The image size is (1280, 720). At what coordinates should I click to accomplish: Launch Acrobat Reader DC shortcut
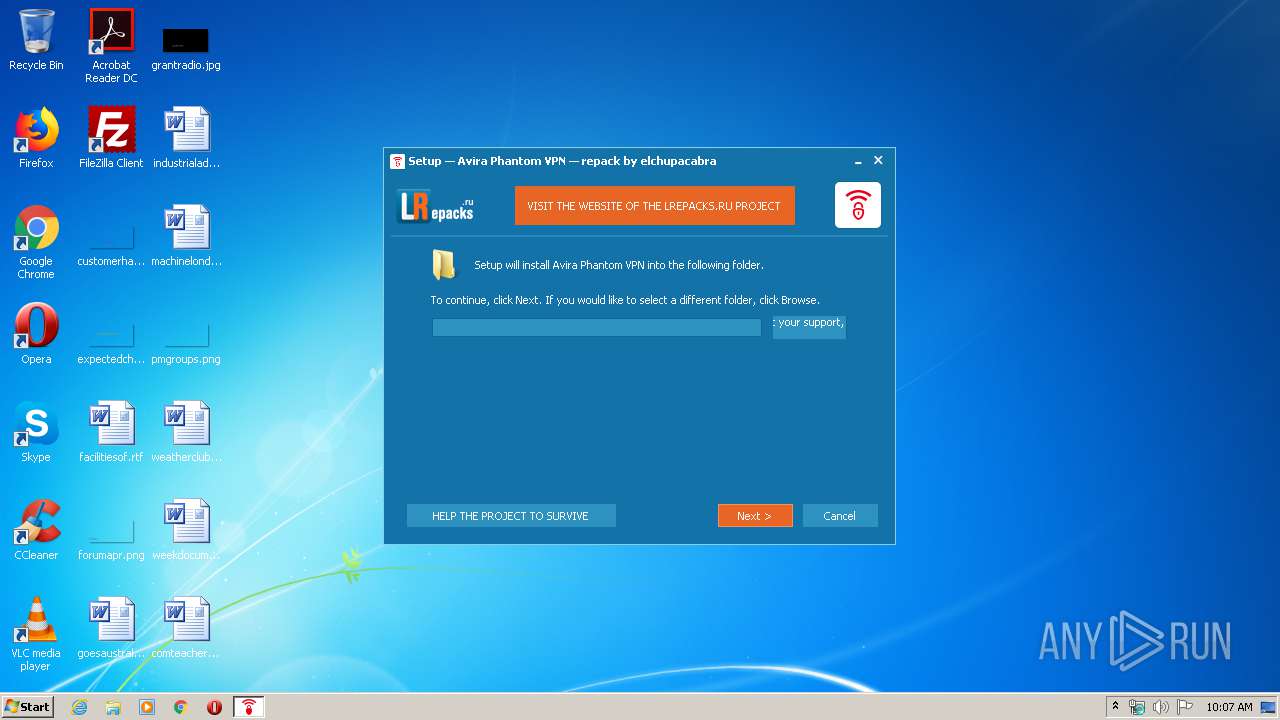111,46
